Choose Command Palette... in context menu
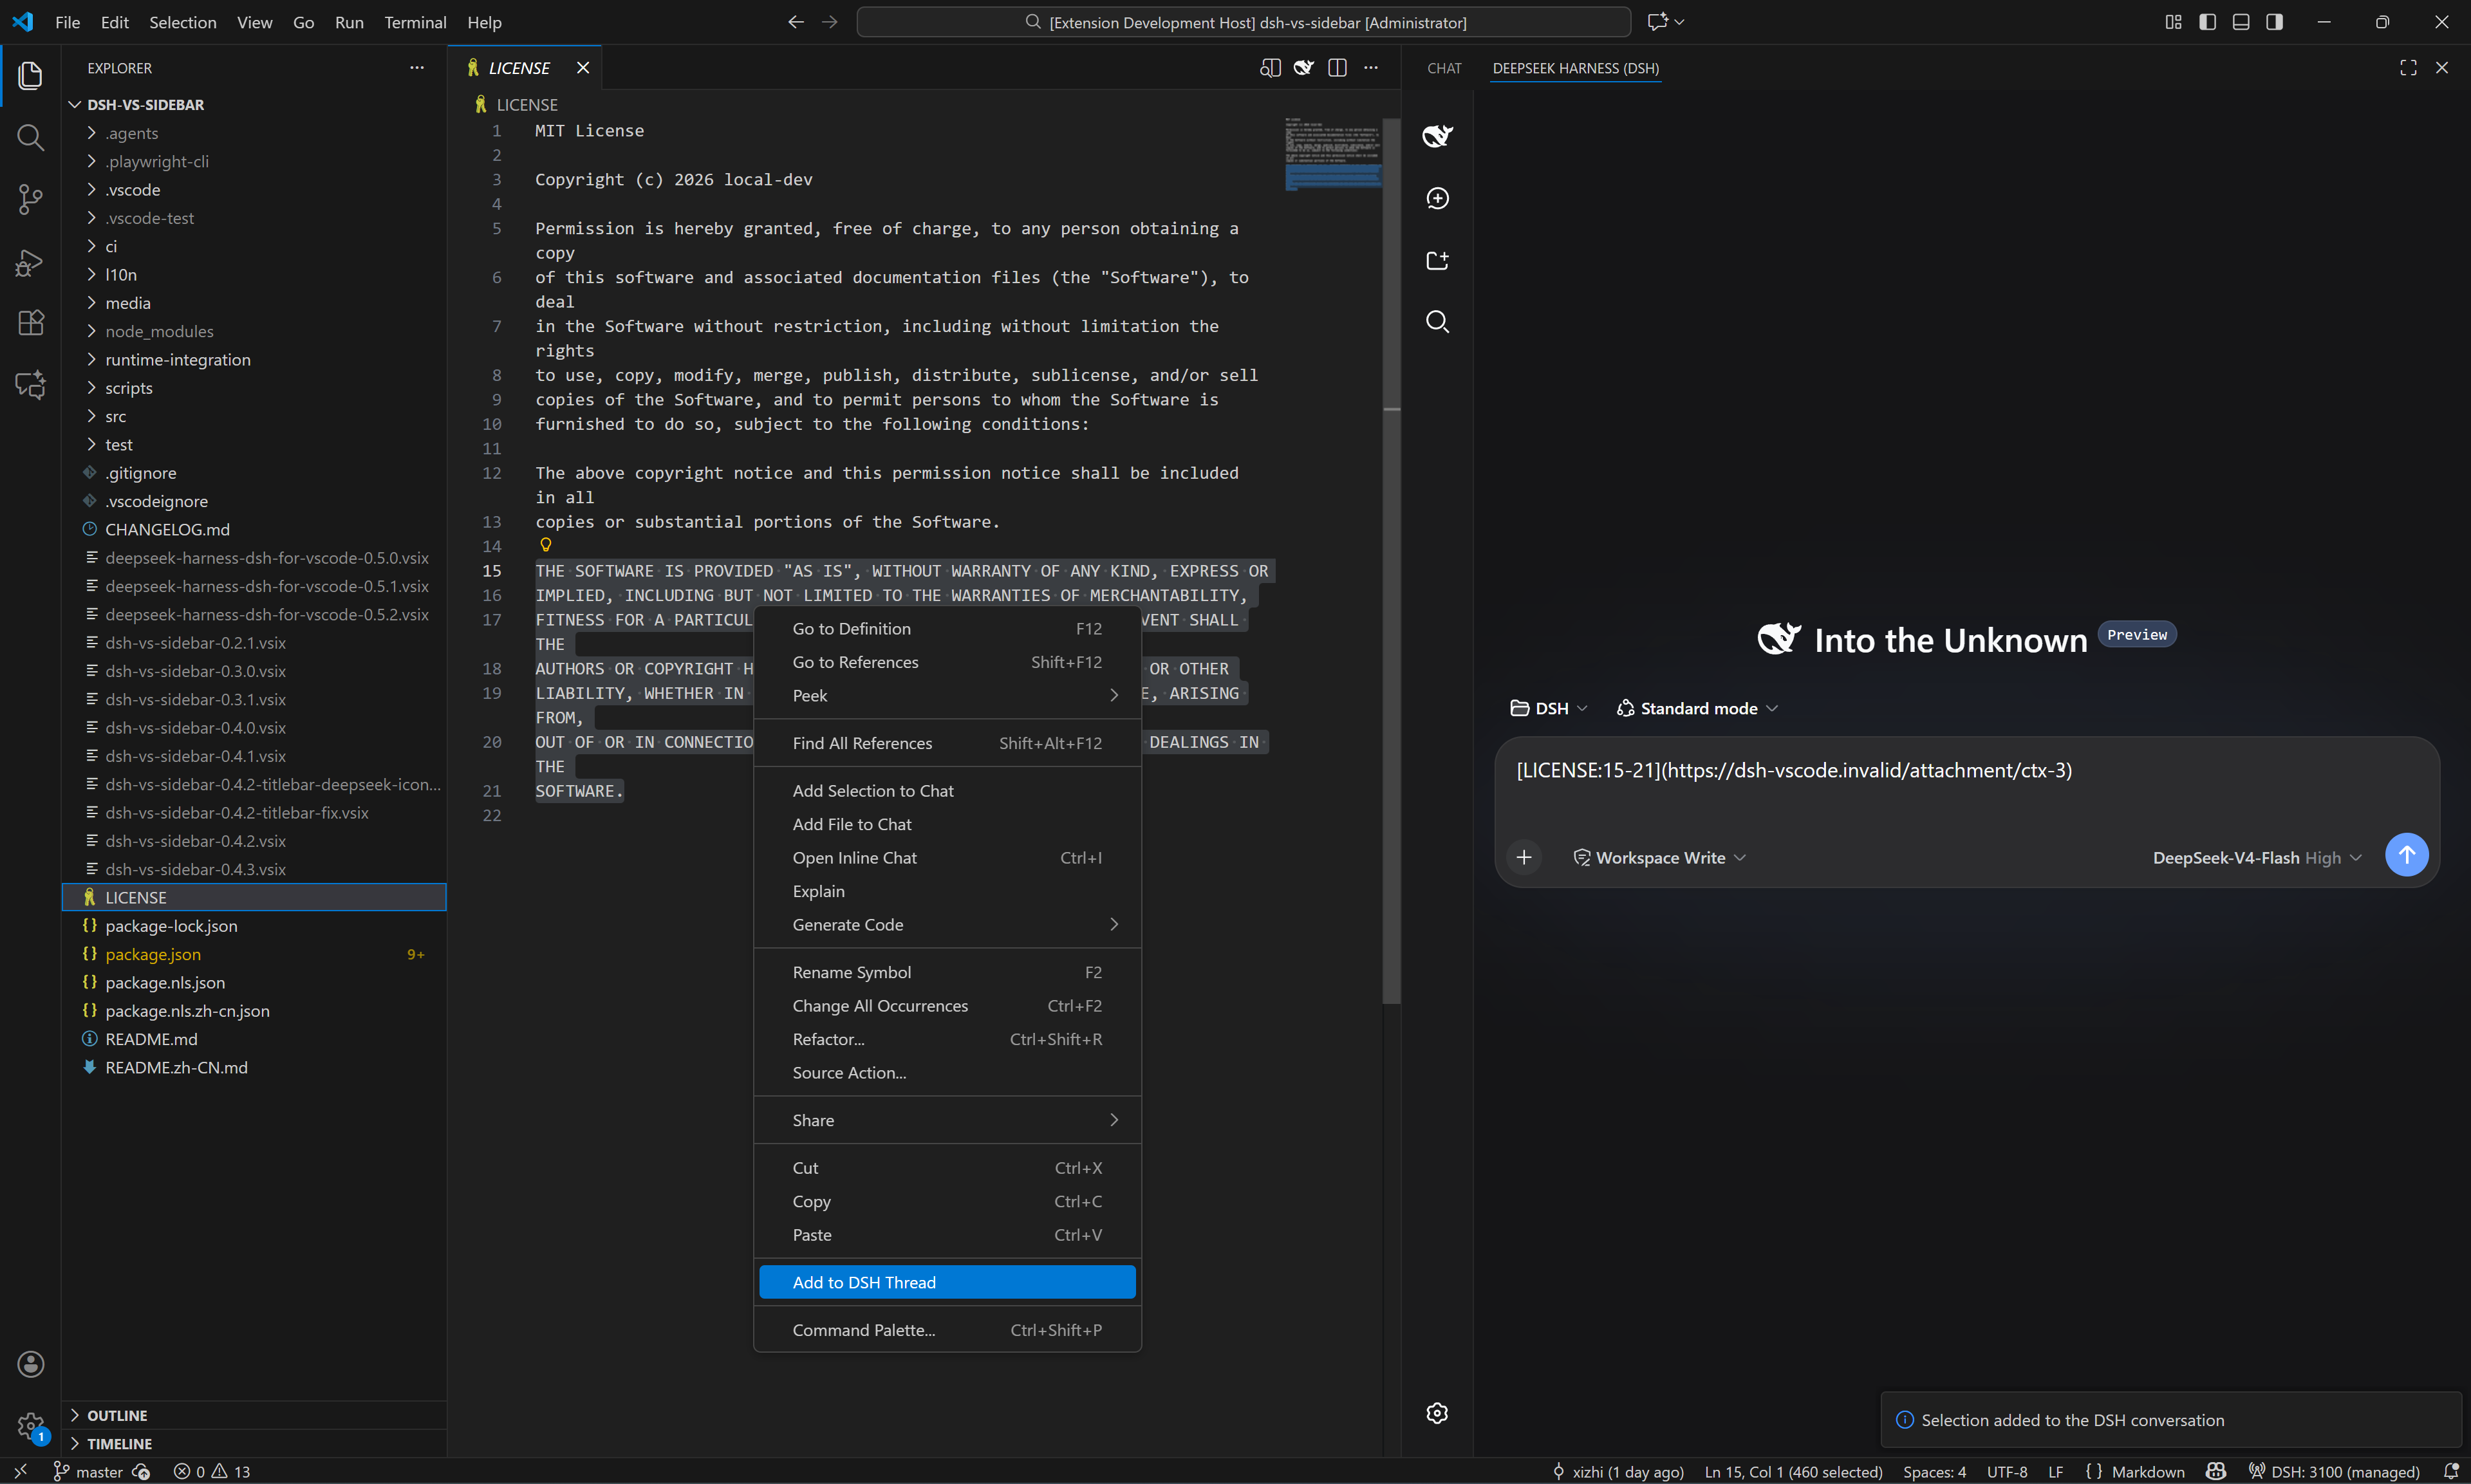 (x=947, y=1330)
